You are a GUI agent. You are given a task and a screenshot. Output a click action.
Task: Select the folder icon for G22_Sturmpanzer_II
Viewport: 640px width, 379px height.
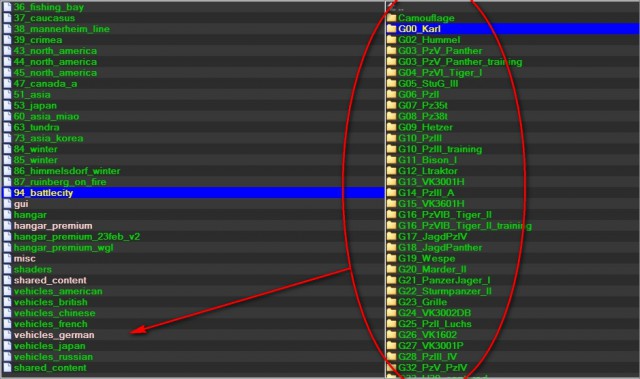(391, 291)
